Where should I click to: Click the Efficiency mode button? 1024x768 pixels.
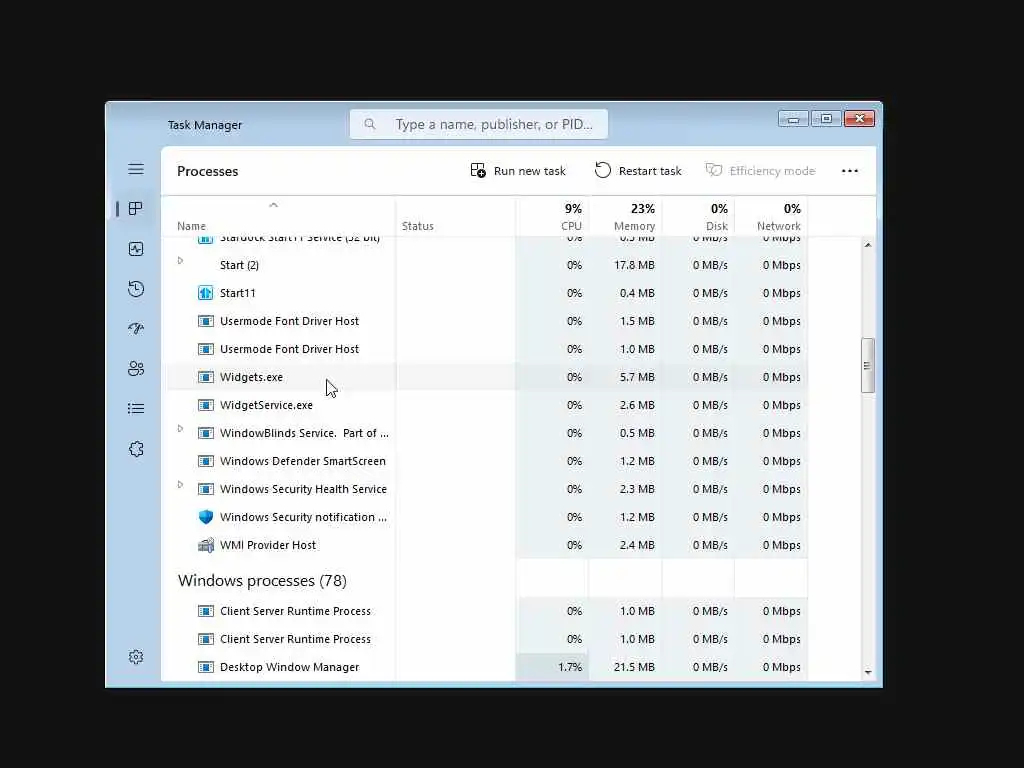pyautogui.click(x=761, y=170)
